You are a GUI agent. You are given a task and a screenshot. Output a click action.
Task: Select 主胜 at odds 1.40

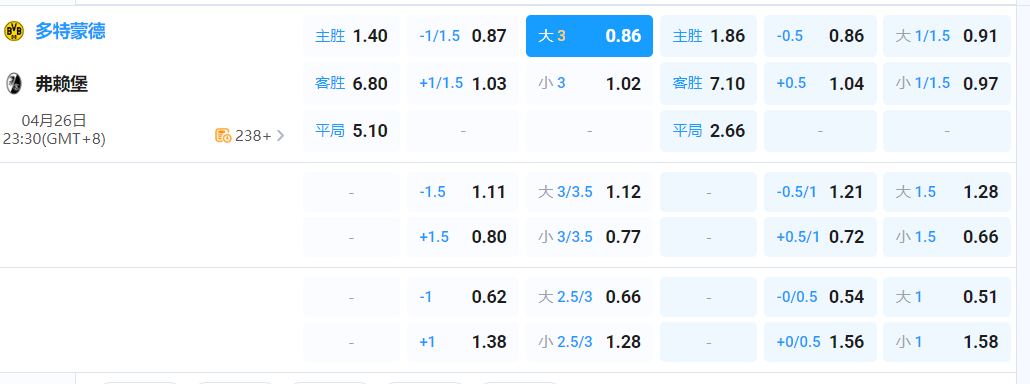[351, 36]
